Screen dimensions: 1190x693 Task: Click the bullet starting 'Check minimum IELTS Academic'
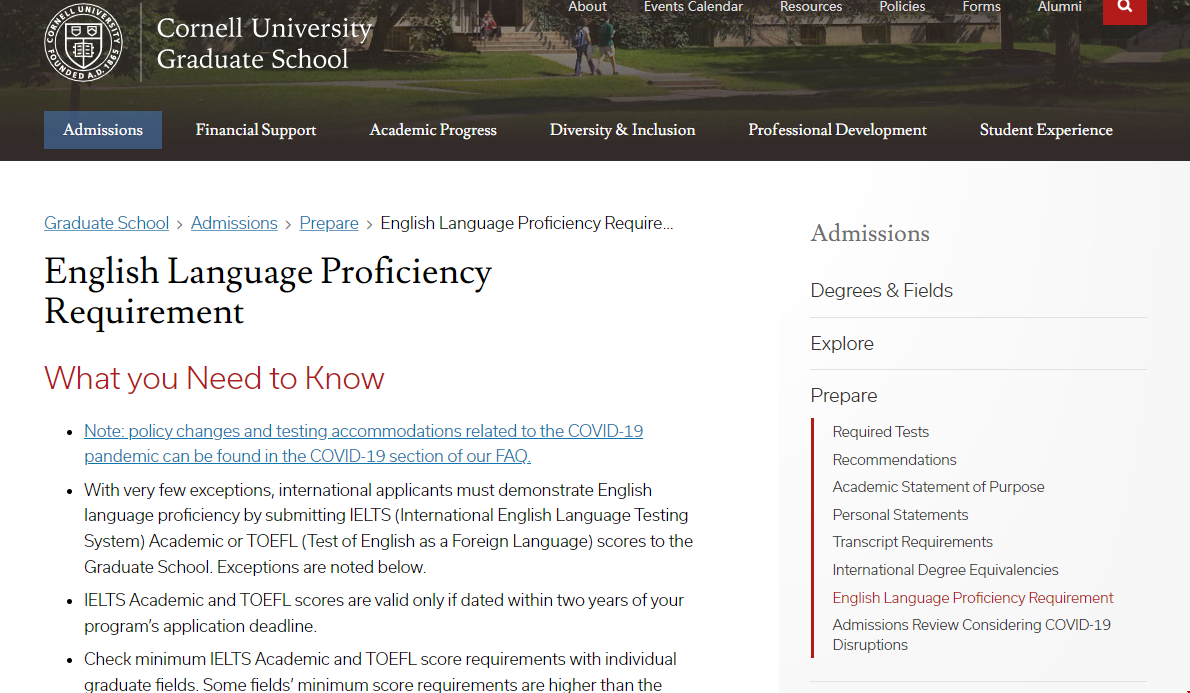click(x=380, y=671)
